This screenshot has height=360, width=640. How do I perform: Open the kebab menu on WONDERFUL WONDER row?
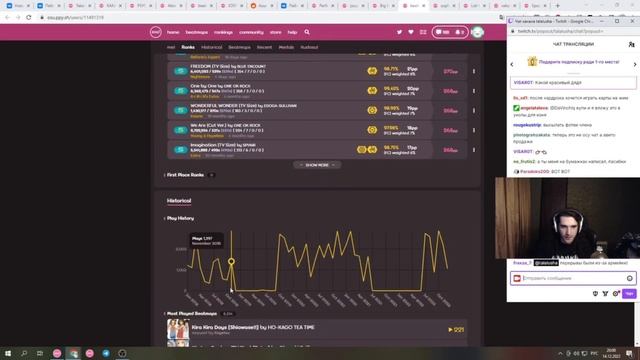(x=474, y=111)
